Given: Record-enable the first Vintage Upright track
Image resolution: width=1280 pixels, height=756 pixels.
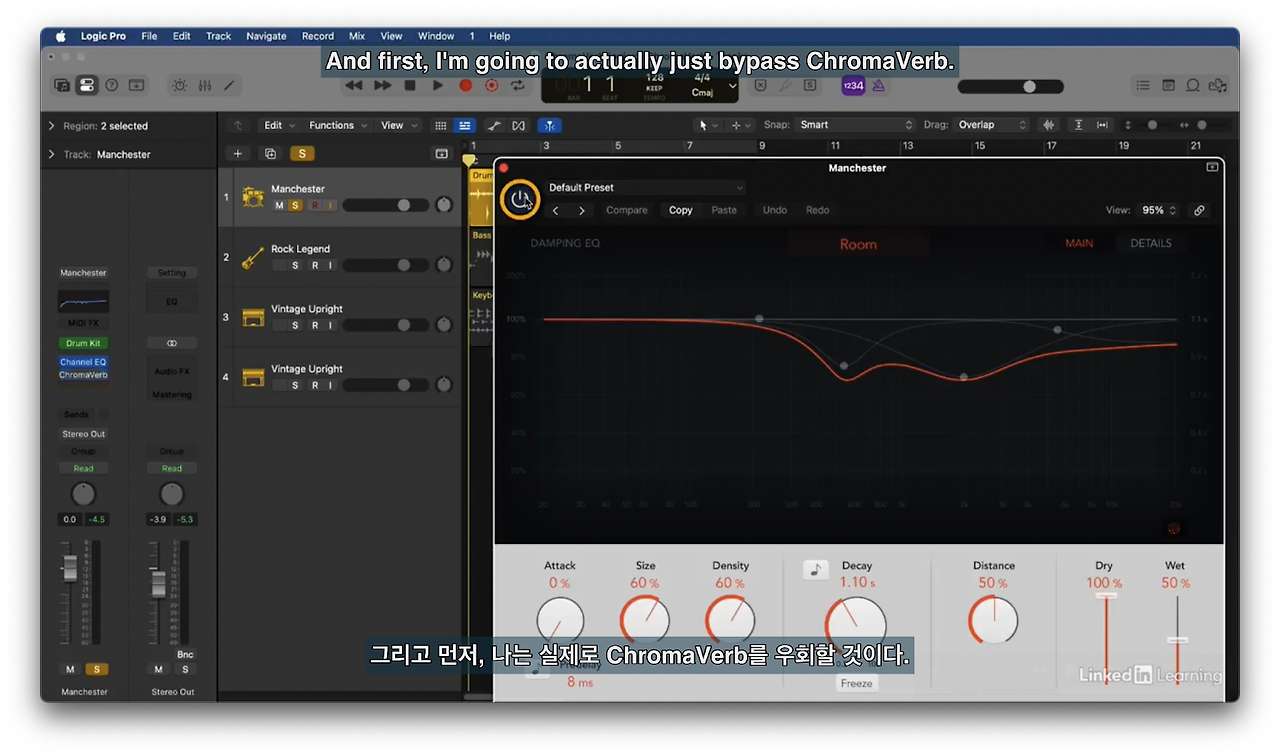Looking at the screenshot, I should pos(314,325).
